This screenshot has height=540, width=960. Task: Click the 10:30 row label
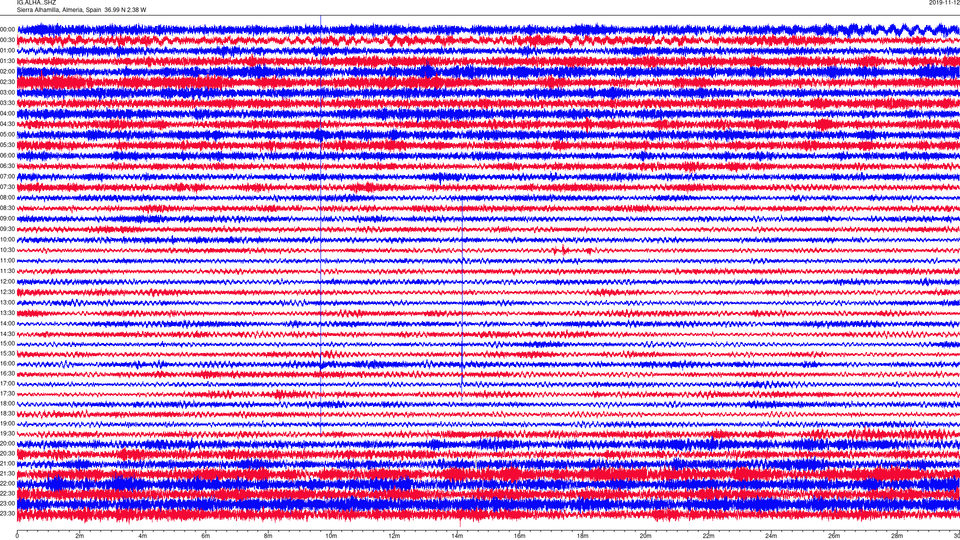(x=8, y=250)
